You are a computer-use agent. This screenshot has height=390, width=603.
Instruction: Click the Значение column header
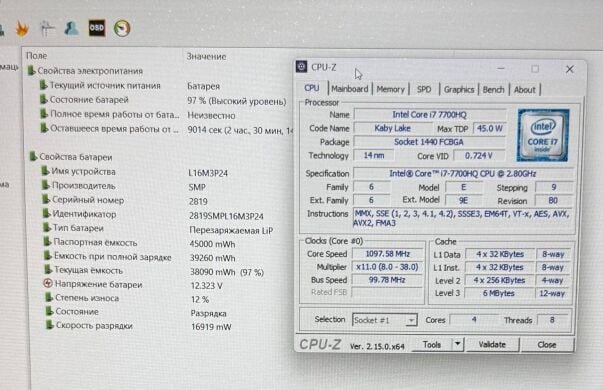pyautogui.click(x=207, y=57)
